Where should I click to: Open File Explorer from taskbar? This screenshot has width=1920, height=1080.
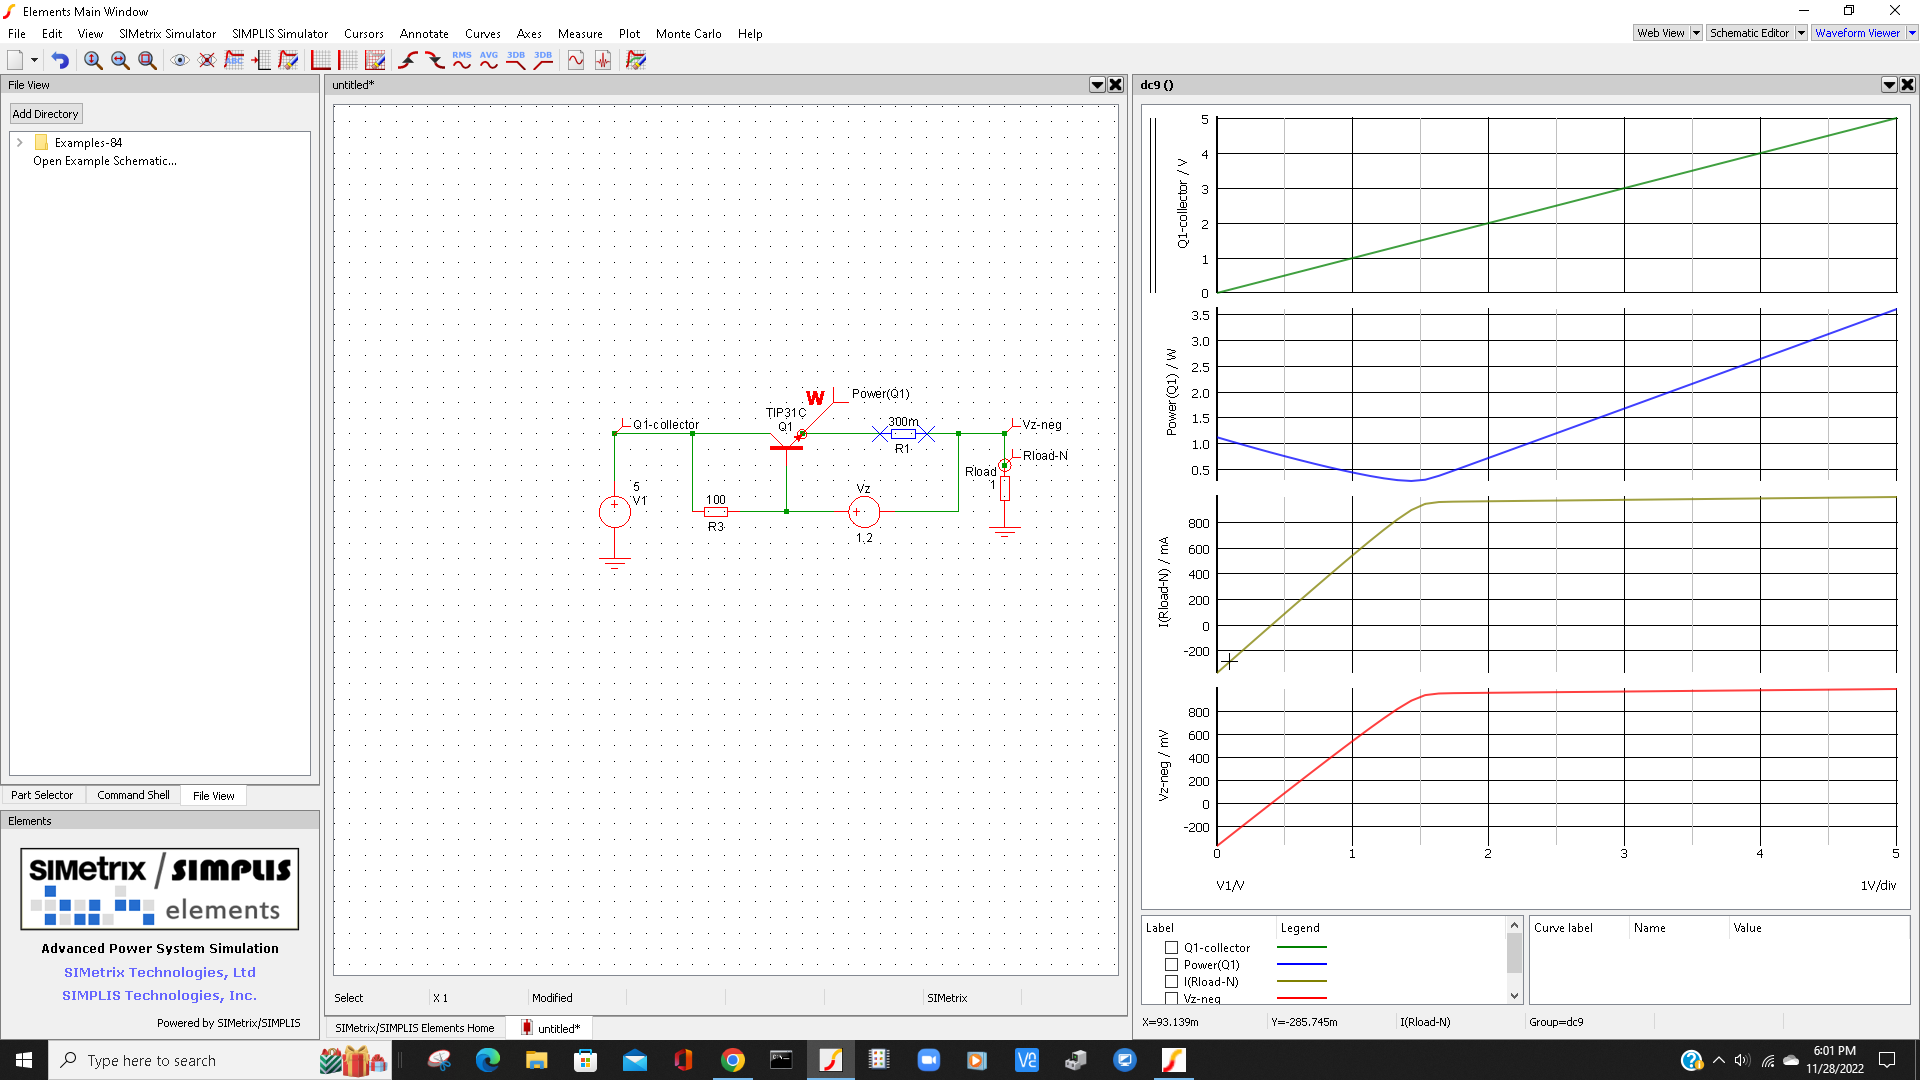point(537,1060)
